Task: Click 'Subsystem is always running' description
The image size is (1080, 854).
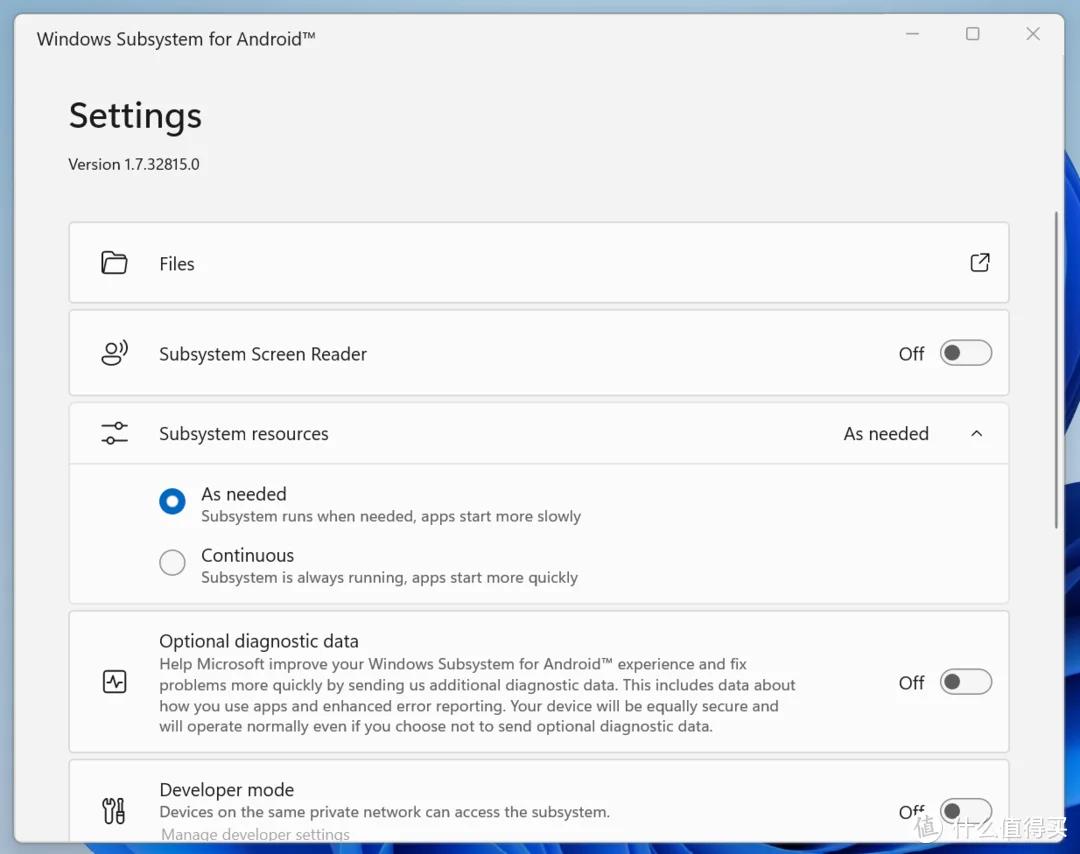Action: tap(390, 578)
